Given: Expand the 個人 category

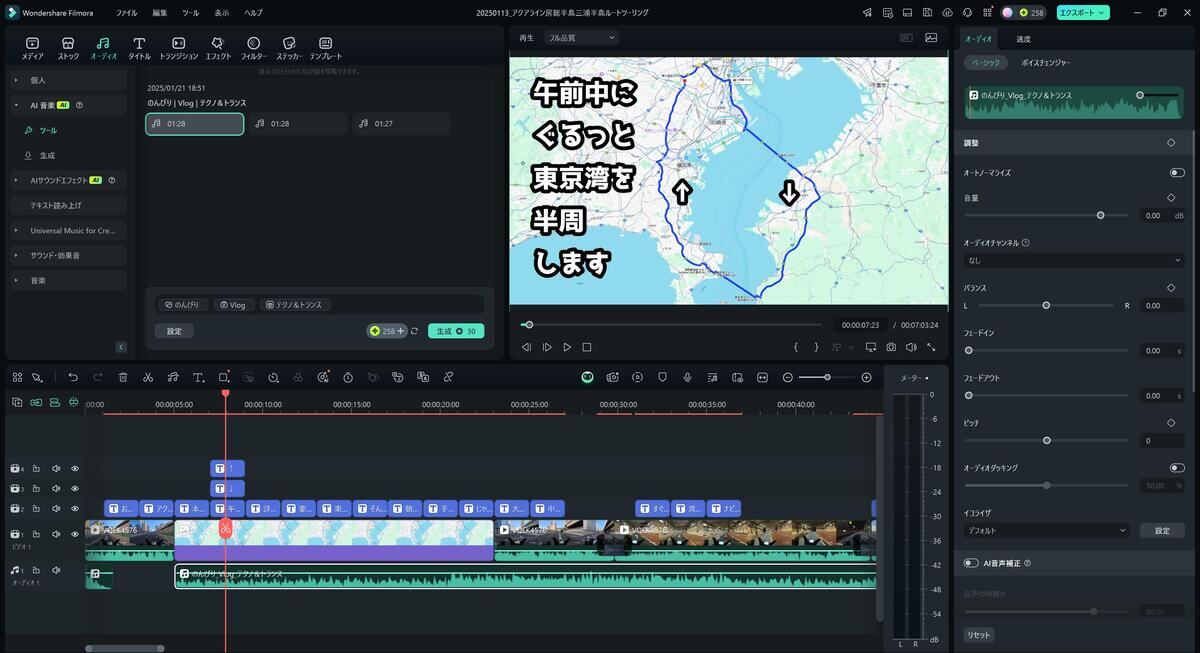Looking at the screenshot, I should pyautogui.click(x=67, y=80).
